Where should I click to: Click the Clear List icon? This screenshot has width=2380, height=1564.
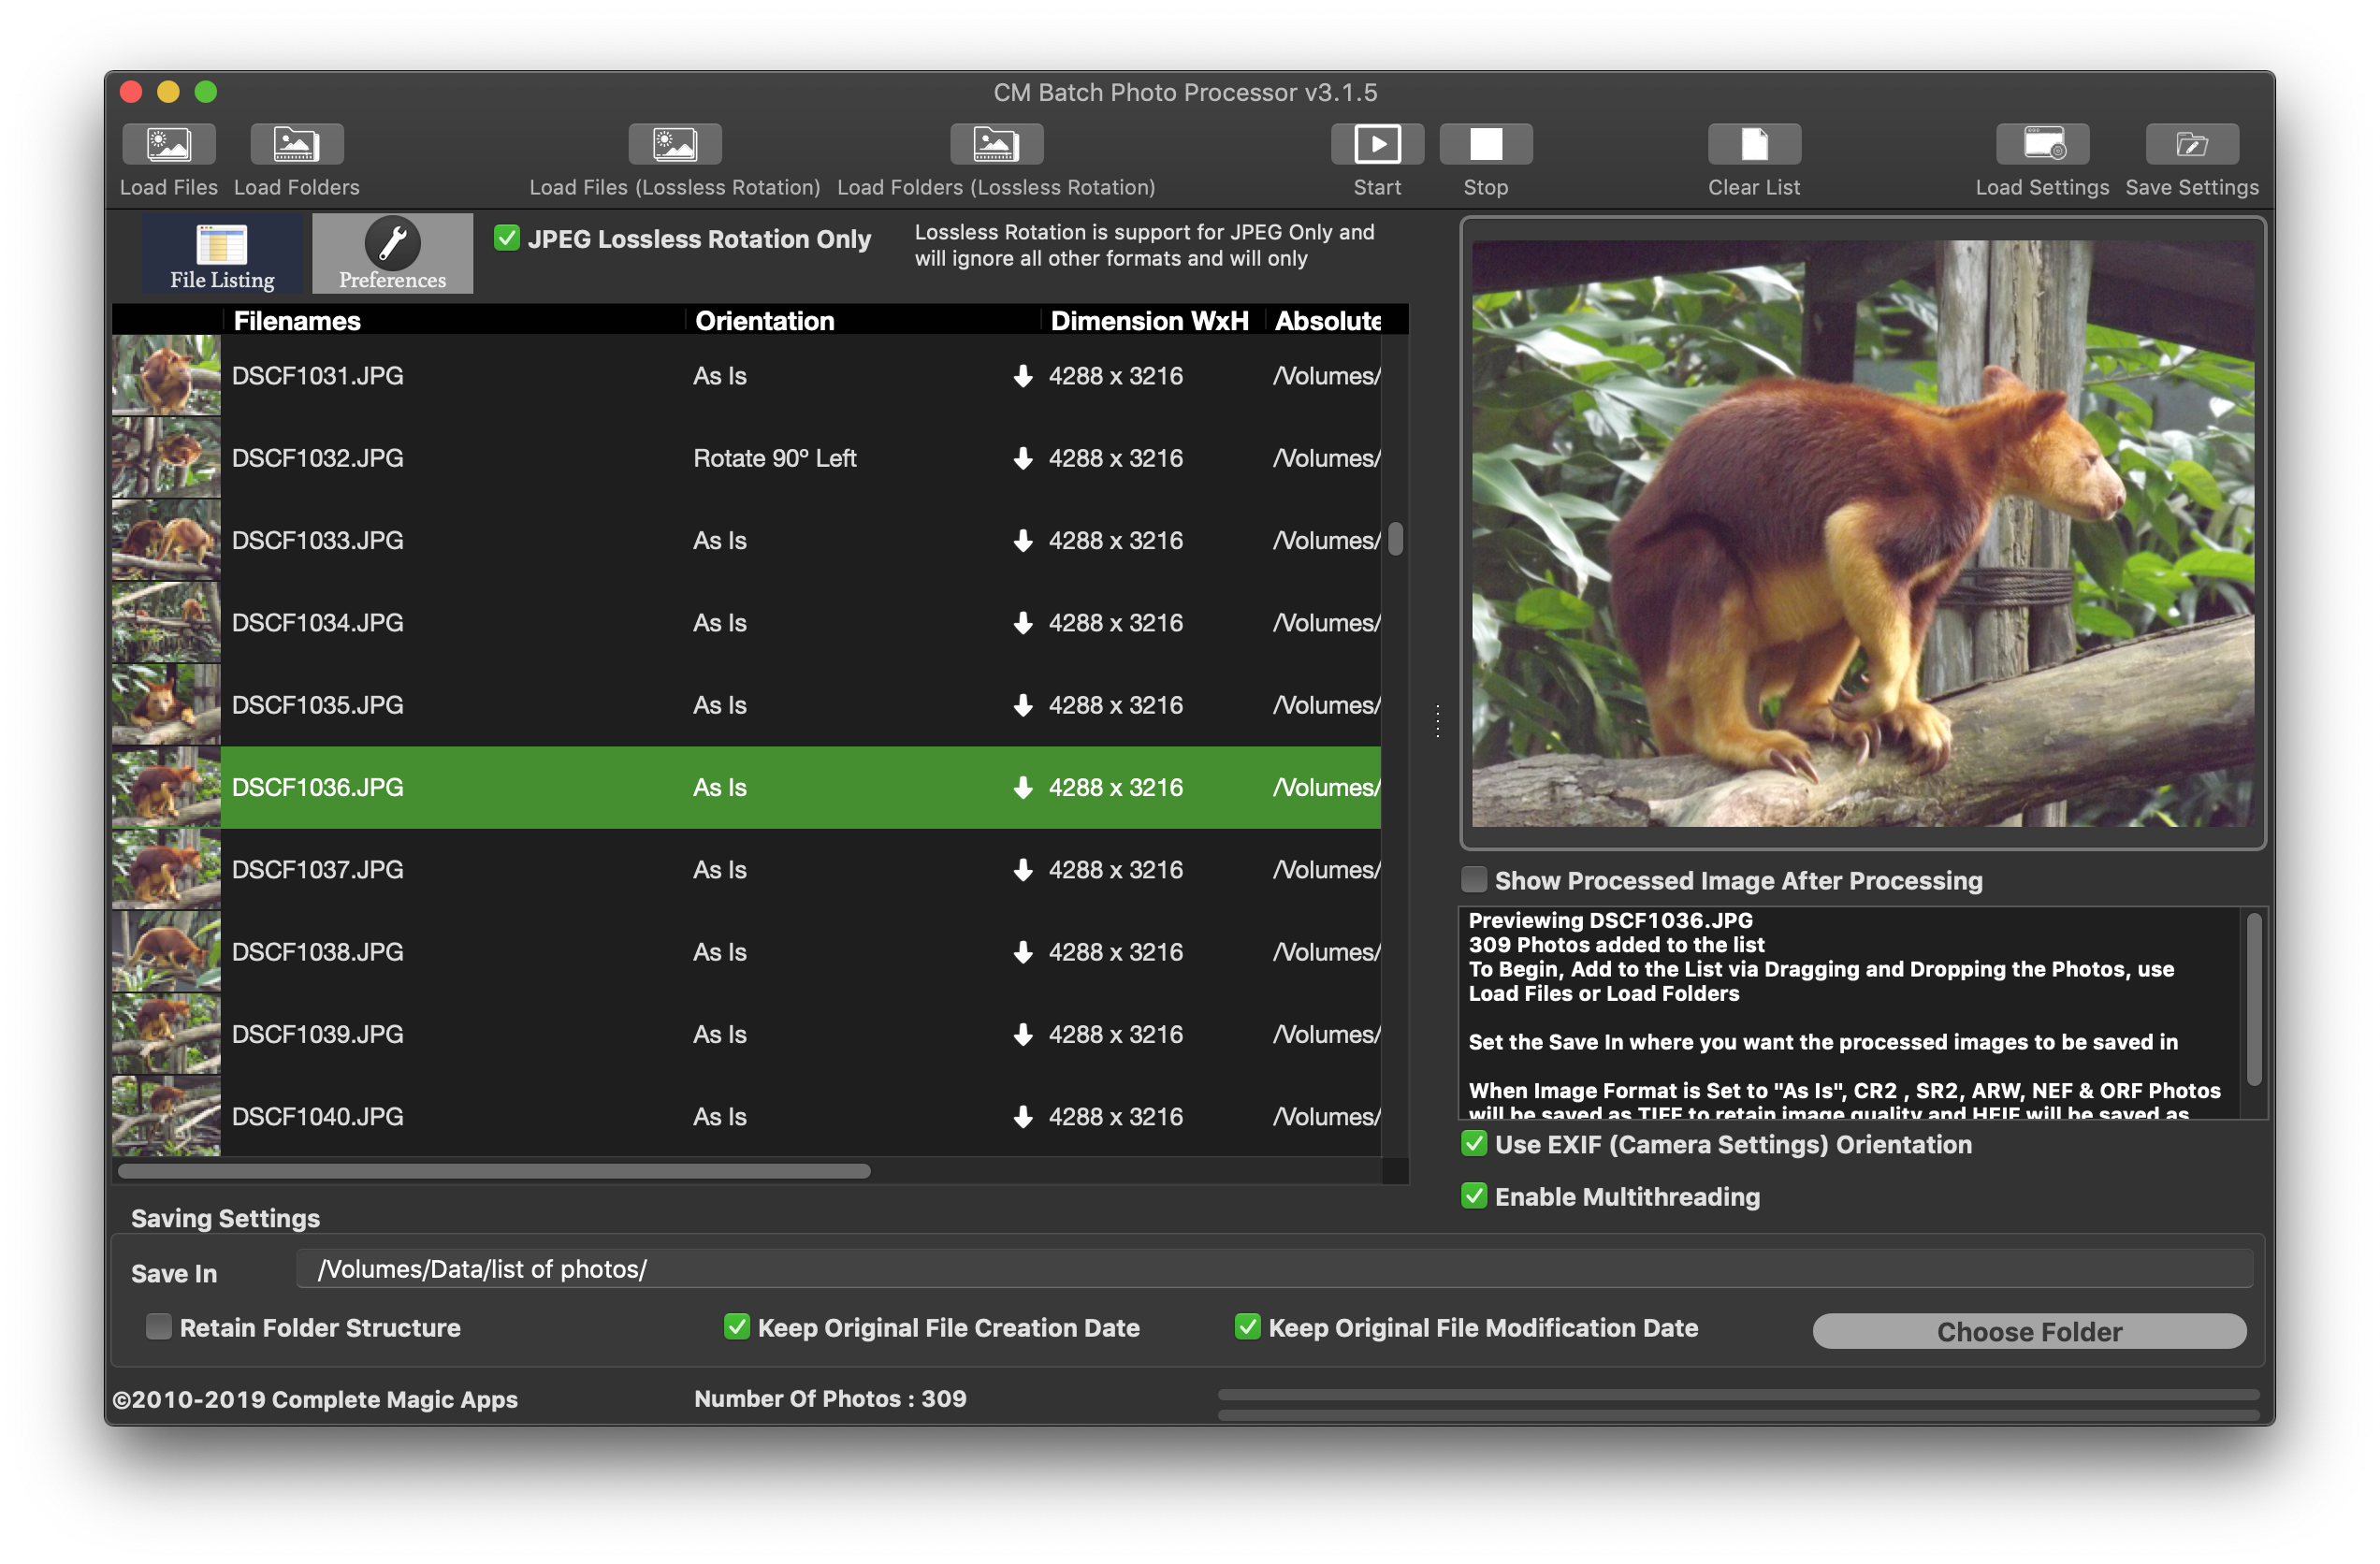click(x=1753, y=145)
